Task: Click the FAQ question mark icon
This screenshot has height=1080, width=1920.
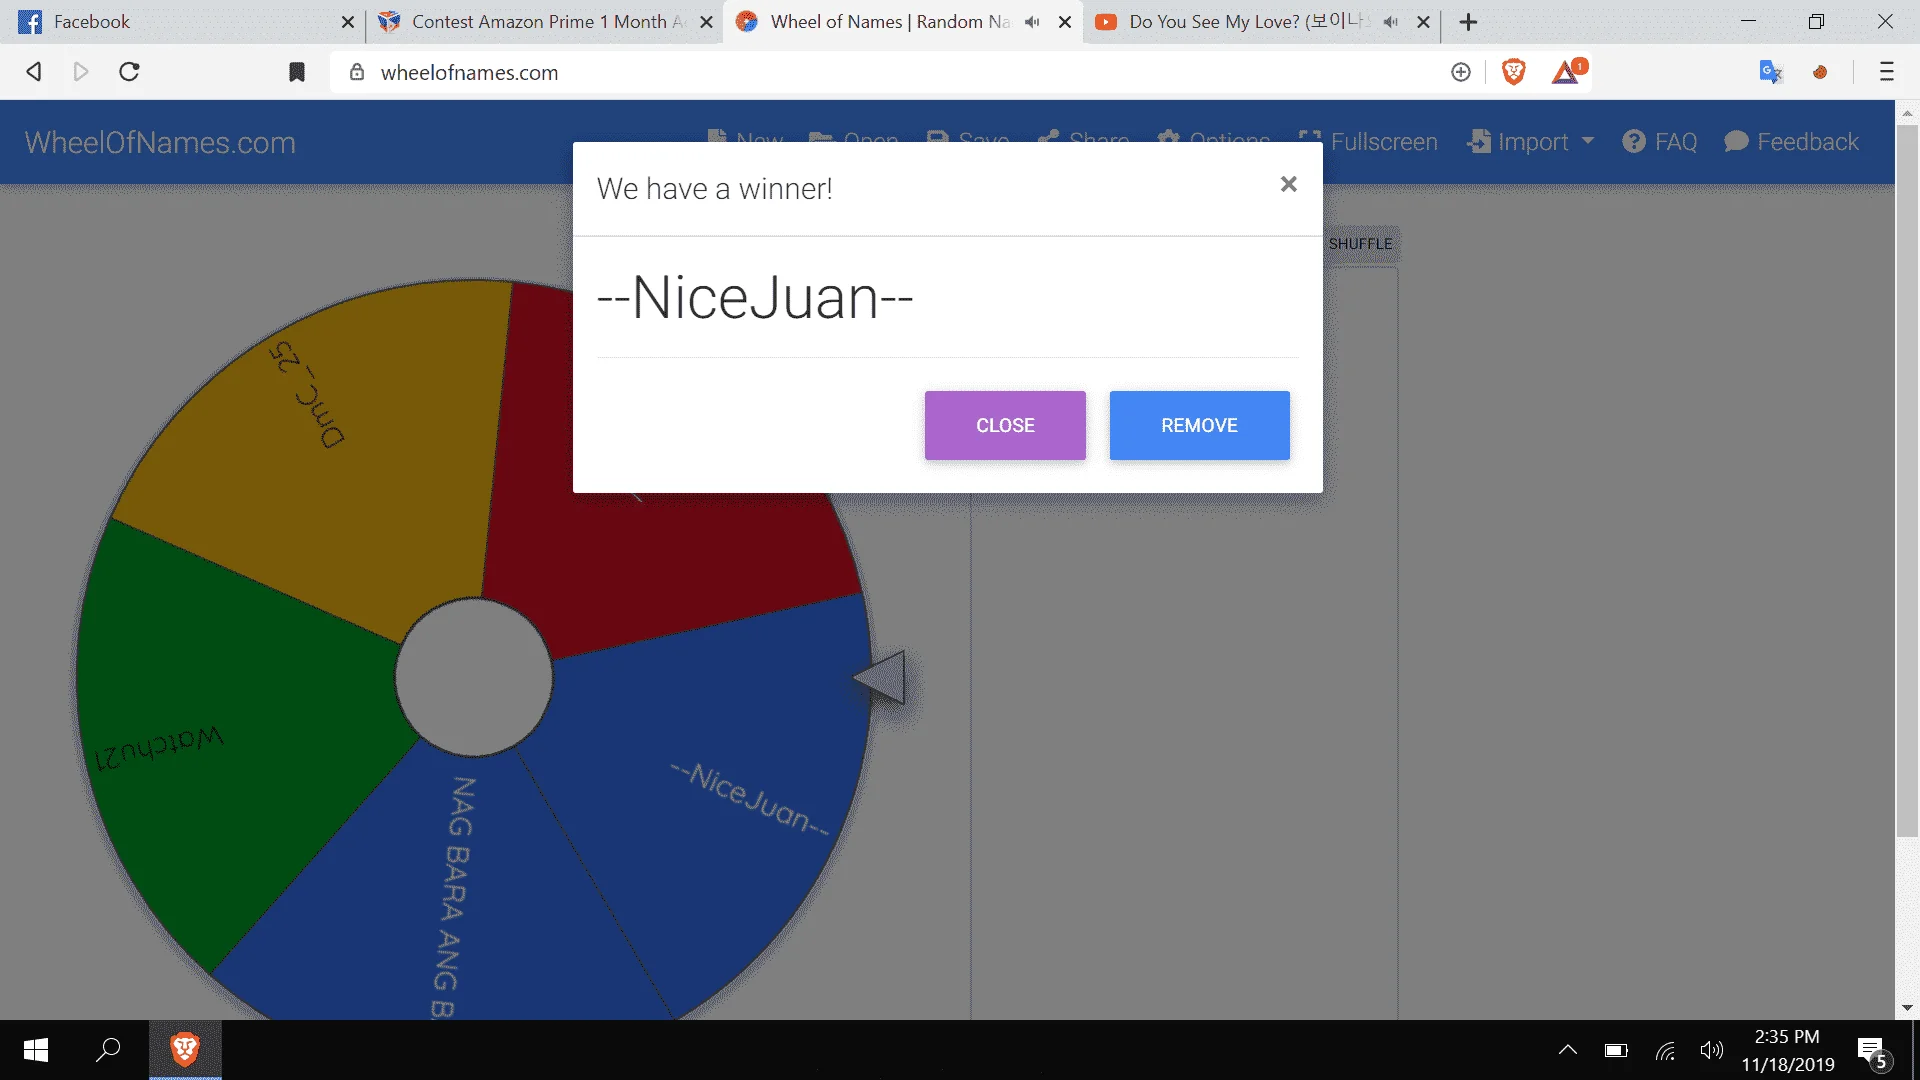Action: pos(1634,141)
